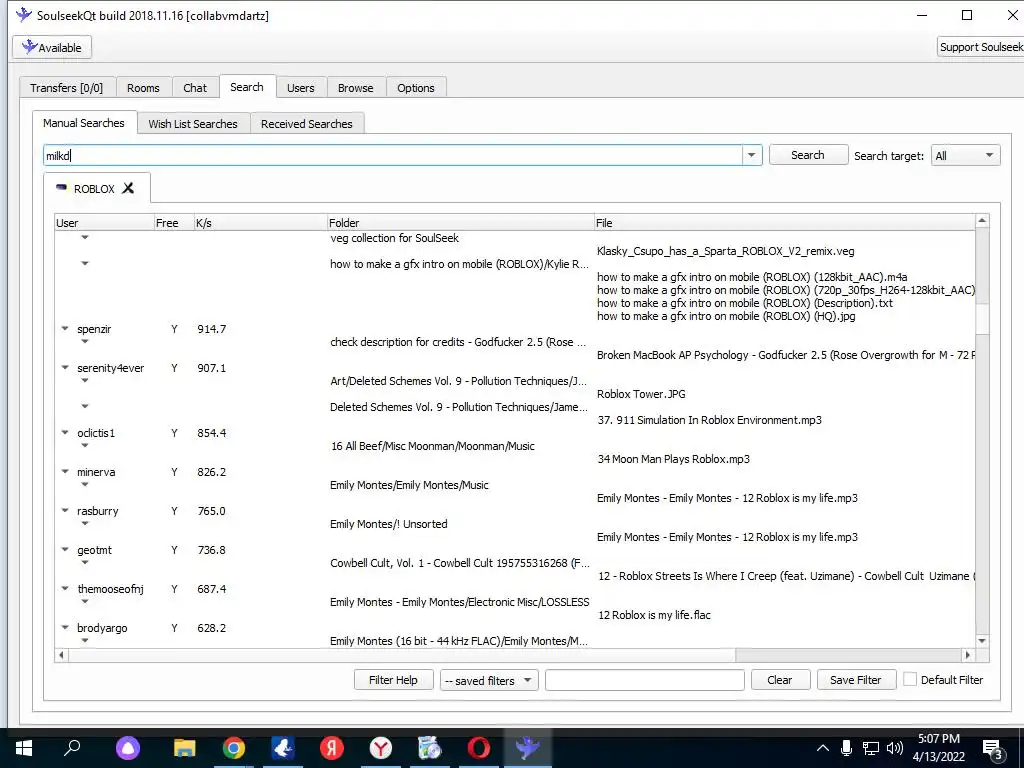
Task: Select the Users tab
Action: [x=300, y=88]
